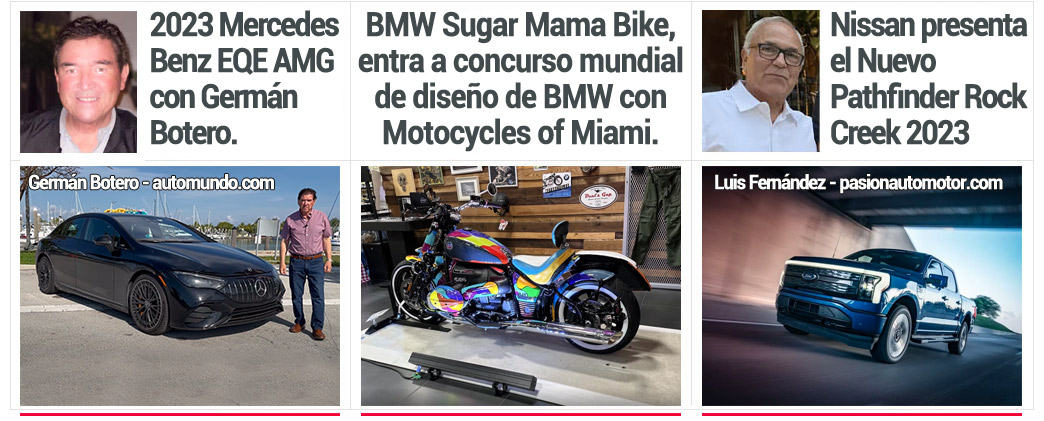Click the Mercedes star emblem on the grille
This screenshot has width=1044, height=421.
pyautogui.click(x=261, y=288)
